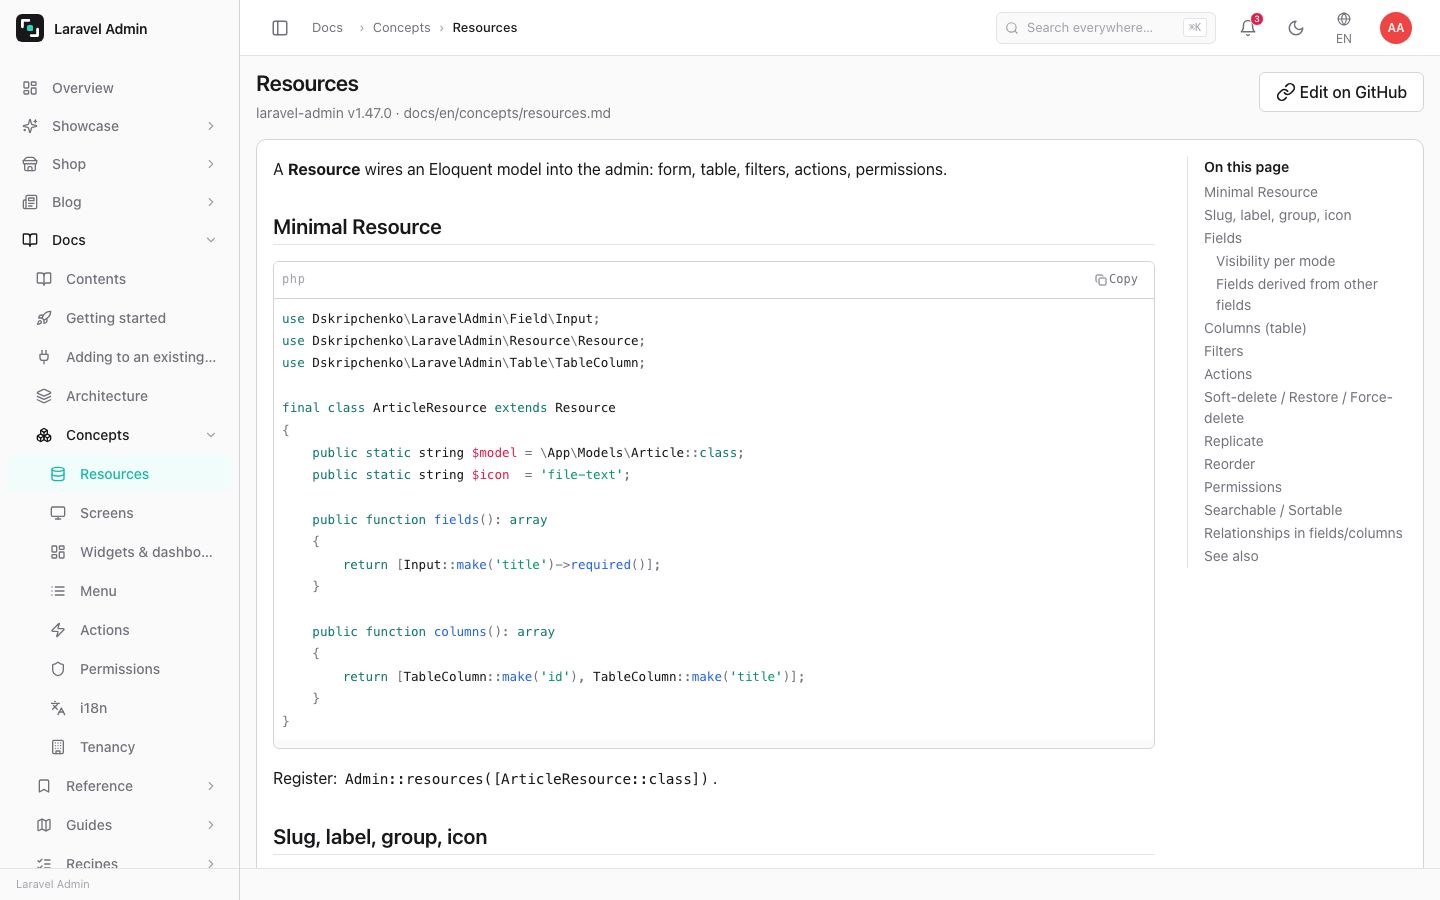Click the Laravel Admin logo icon
This screenshot has width=1440, height=900.
[x=30, y=28]
